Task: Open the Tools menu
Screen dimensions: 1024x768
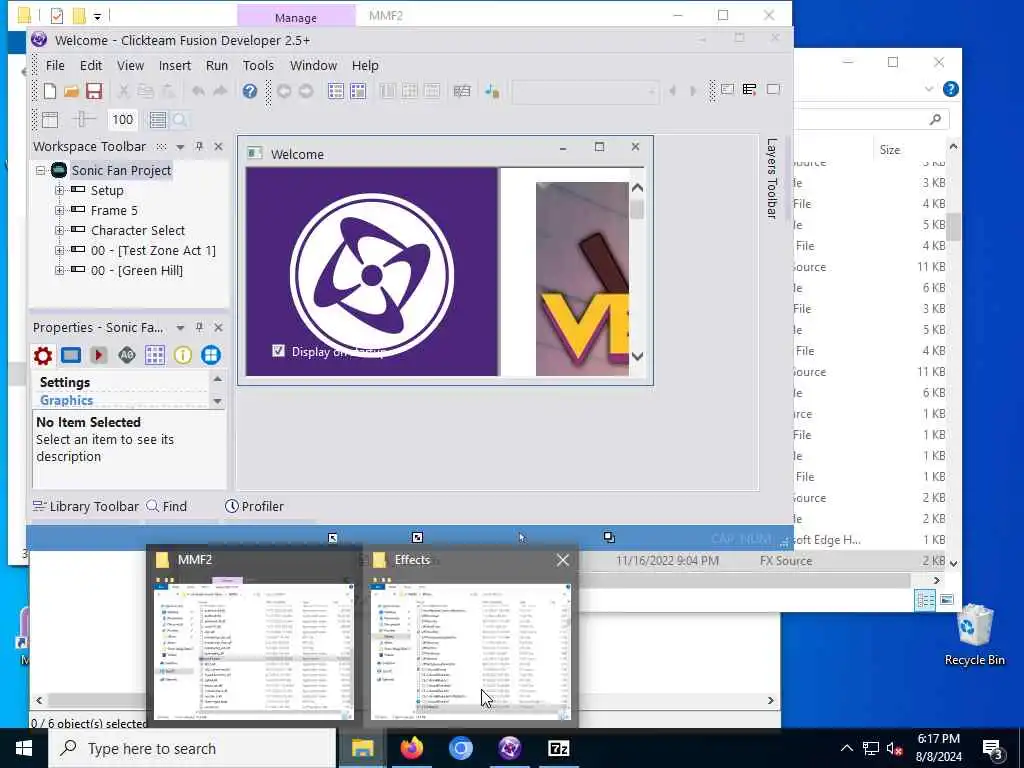Action: [x=258, y=65]
